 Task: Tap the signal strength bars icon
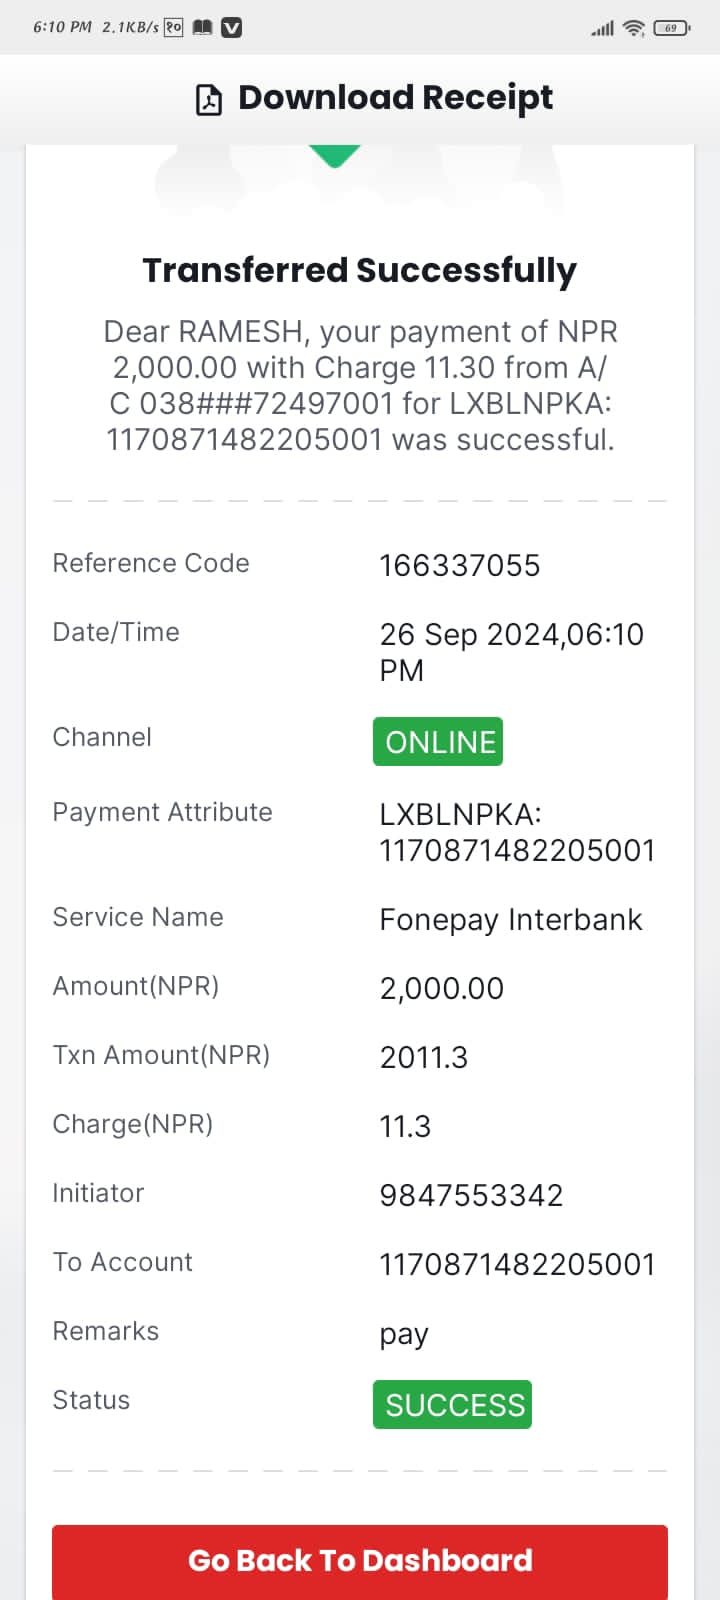[x=603, y=28]
